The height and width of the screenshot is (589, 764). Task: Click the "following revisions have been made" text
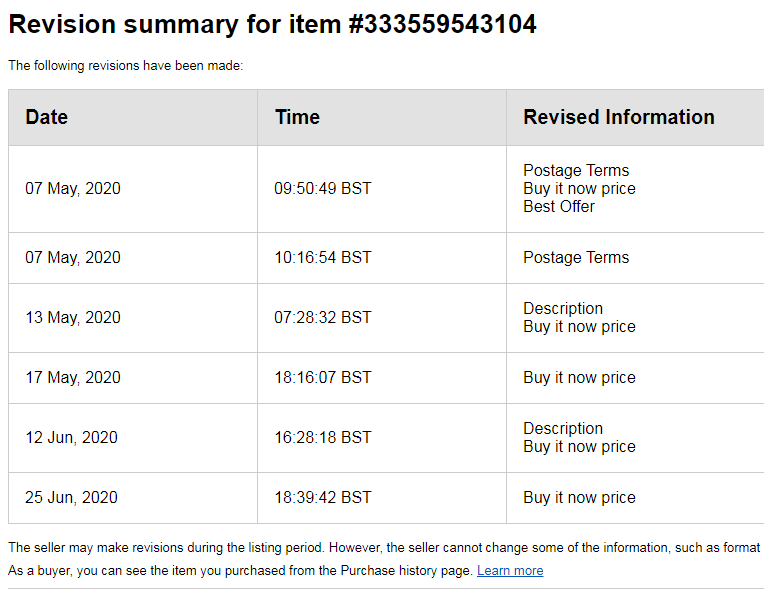(x=126, y=66)
